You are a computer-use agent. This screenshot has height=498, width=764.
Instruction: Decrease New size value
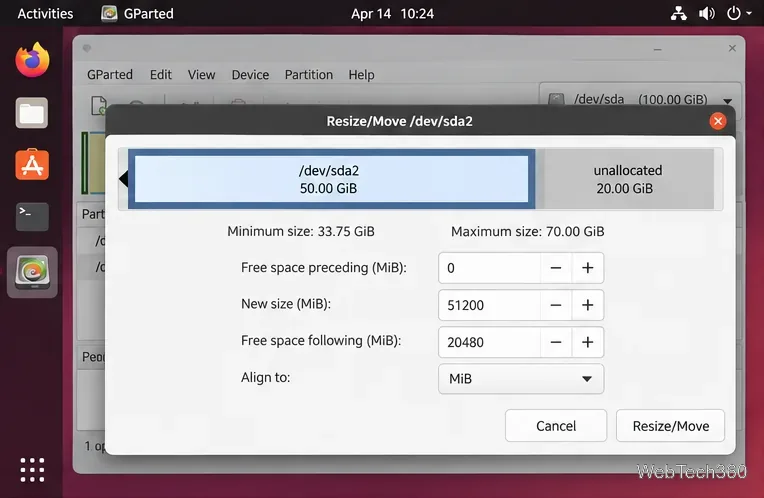click(555, 305)
